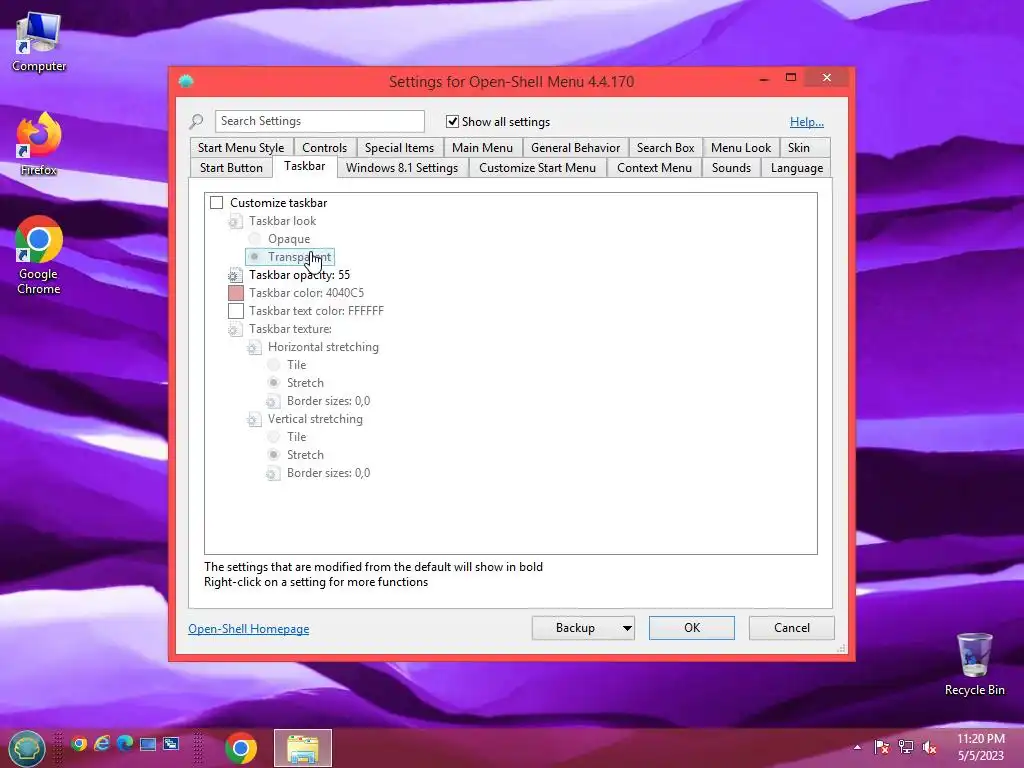The image size is (1024, 768).
Task: Click the Switch Windows quick launch icon
Action: click(x=171, y=744)
